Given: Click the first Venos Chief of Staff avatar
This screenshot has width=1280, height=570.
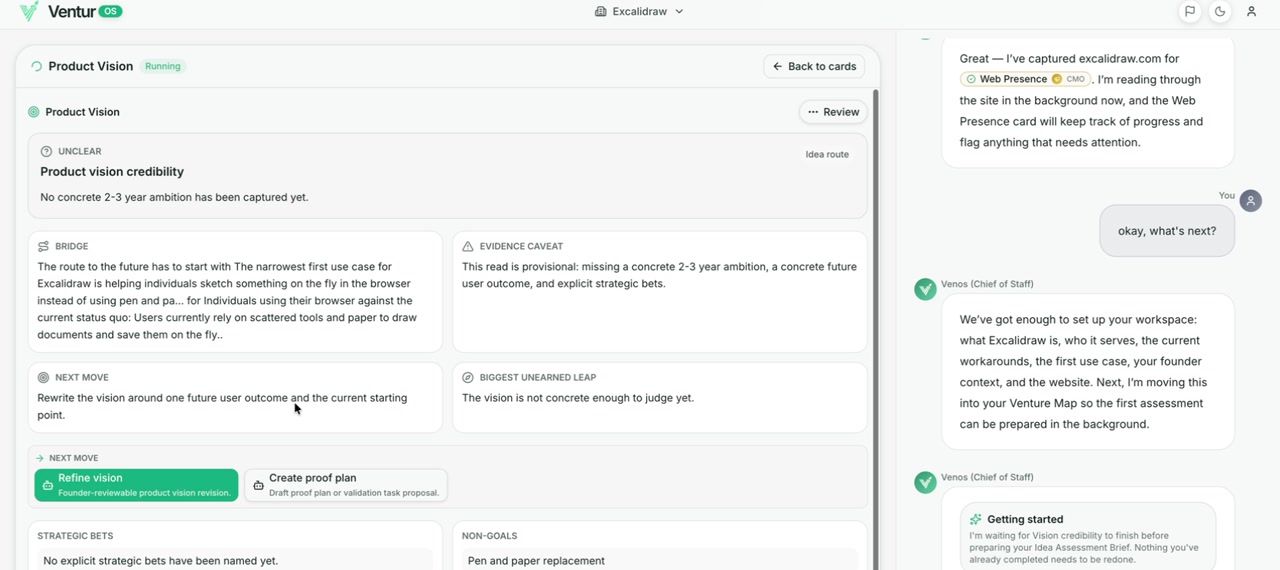Looking at the screenshot, I should pyautogui.click(x=925, y=289).
